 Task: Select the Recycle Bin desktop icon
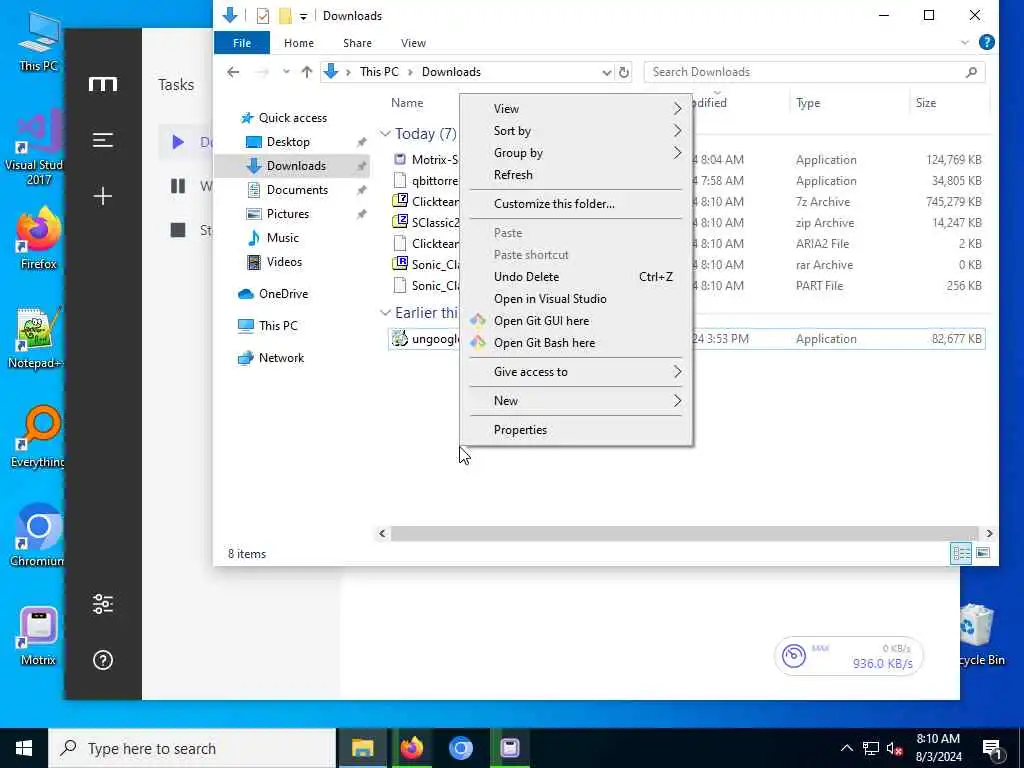[978, 635]
